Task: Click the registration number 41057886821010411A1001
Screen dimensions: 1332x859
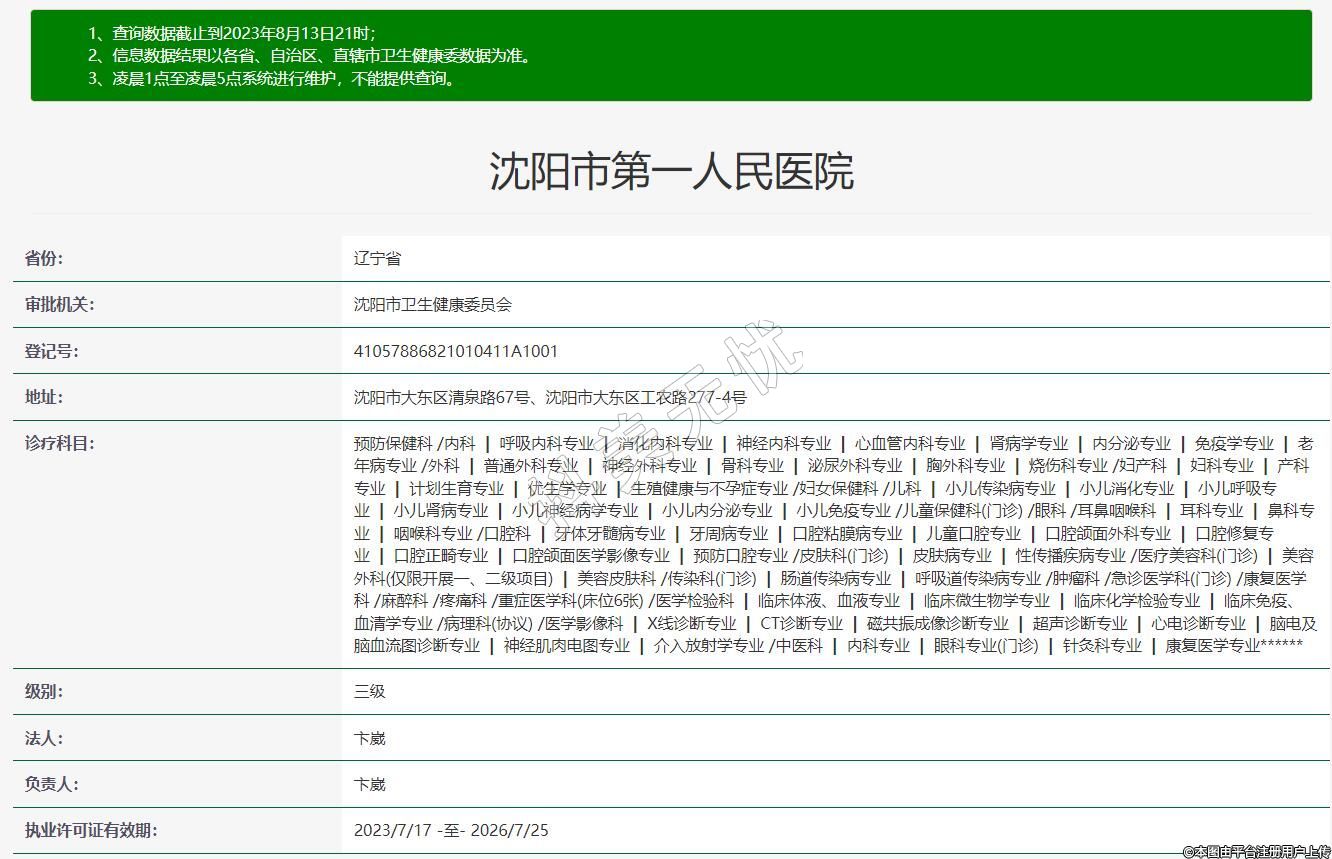Action: (x=456, y=351)
